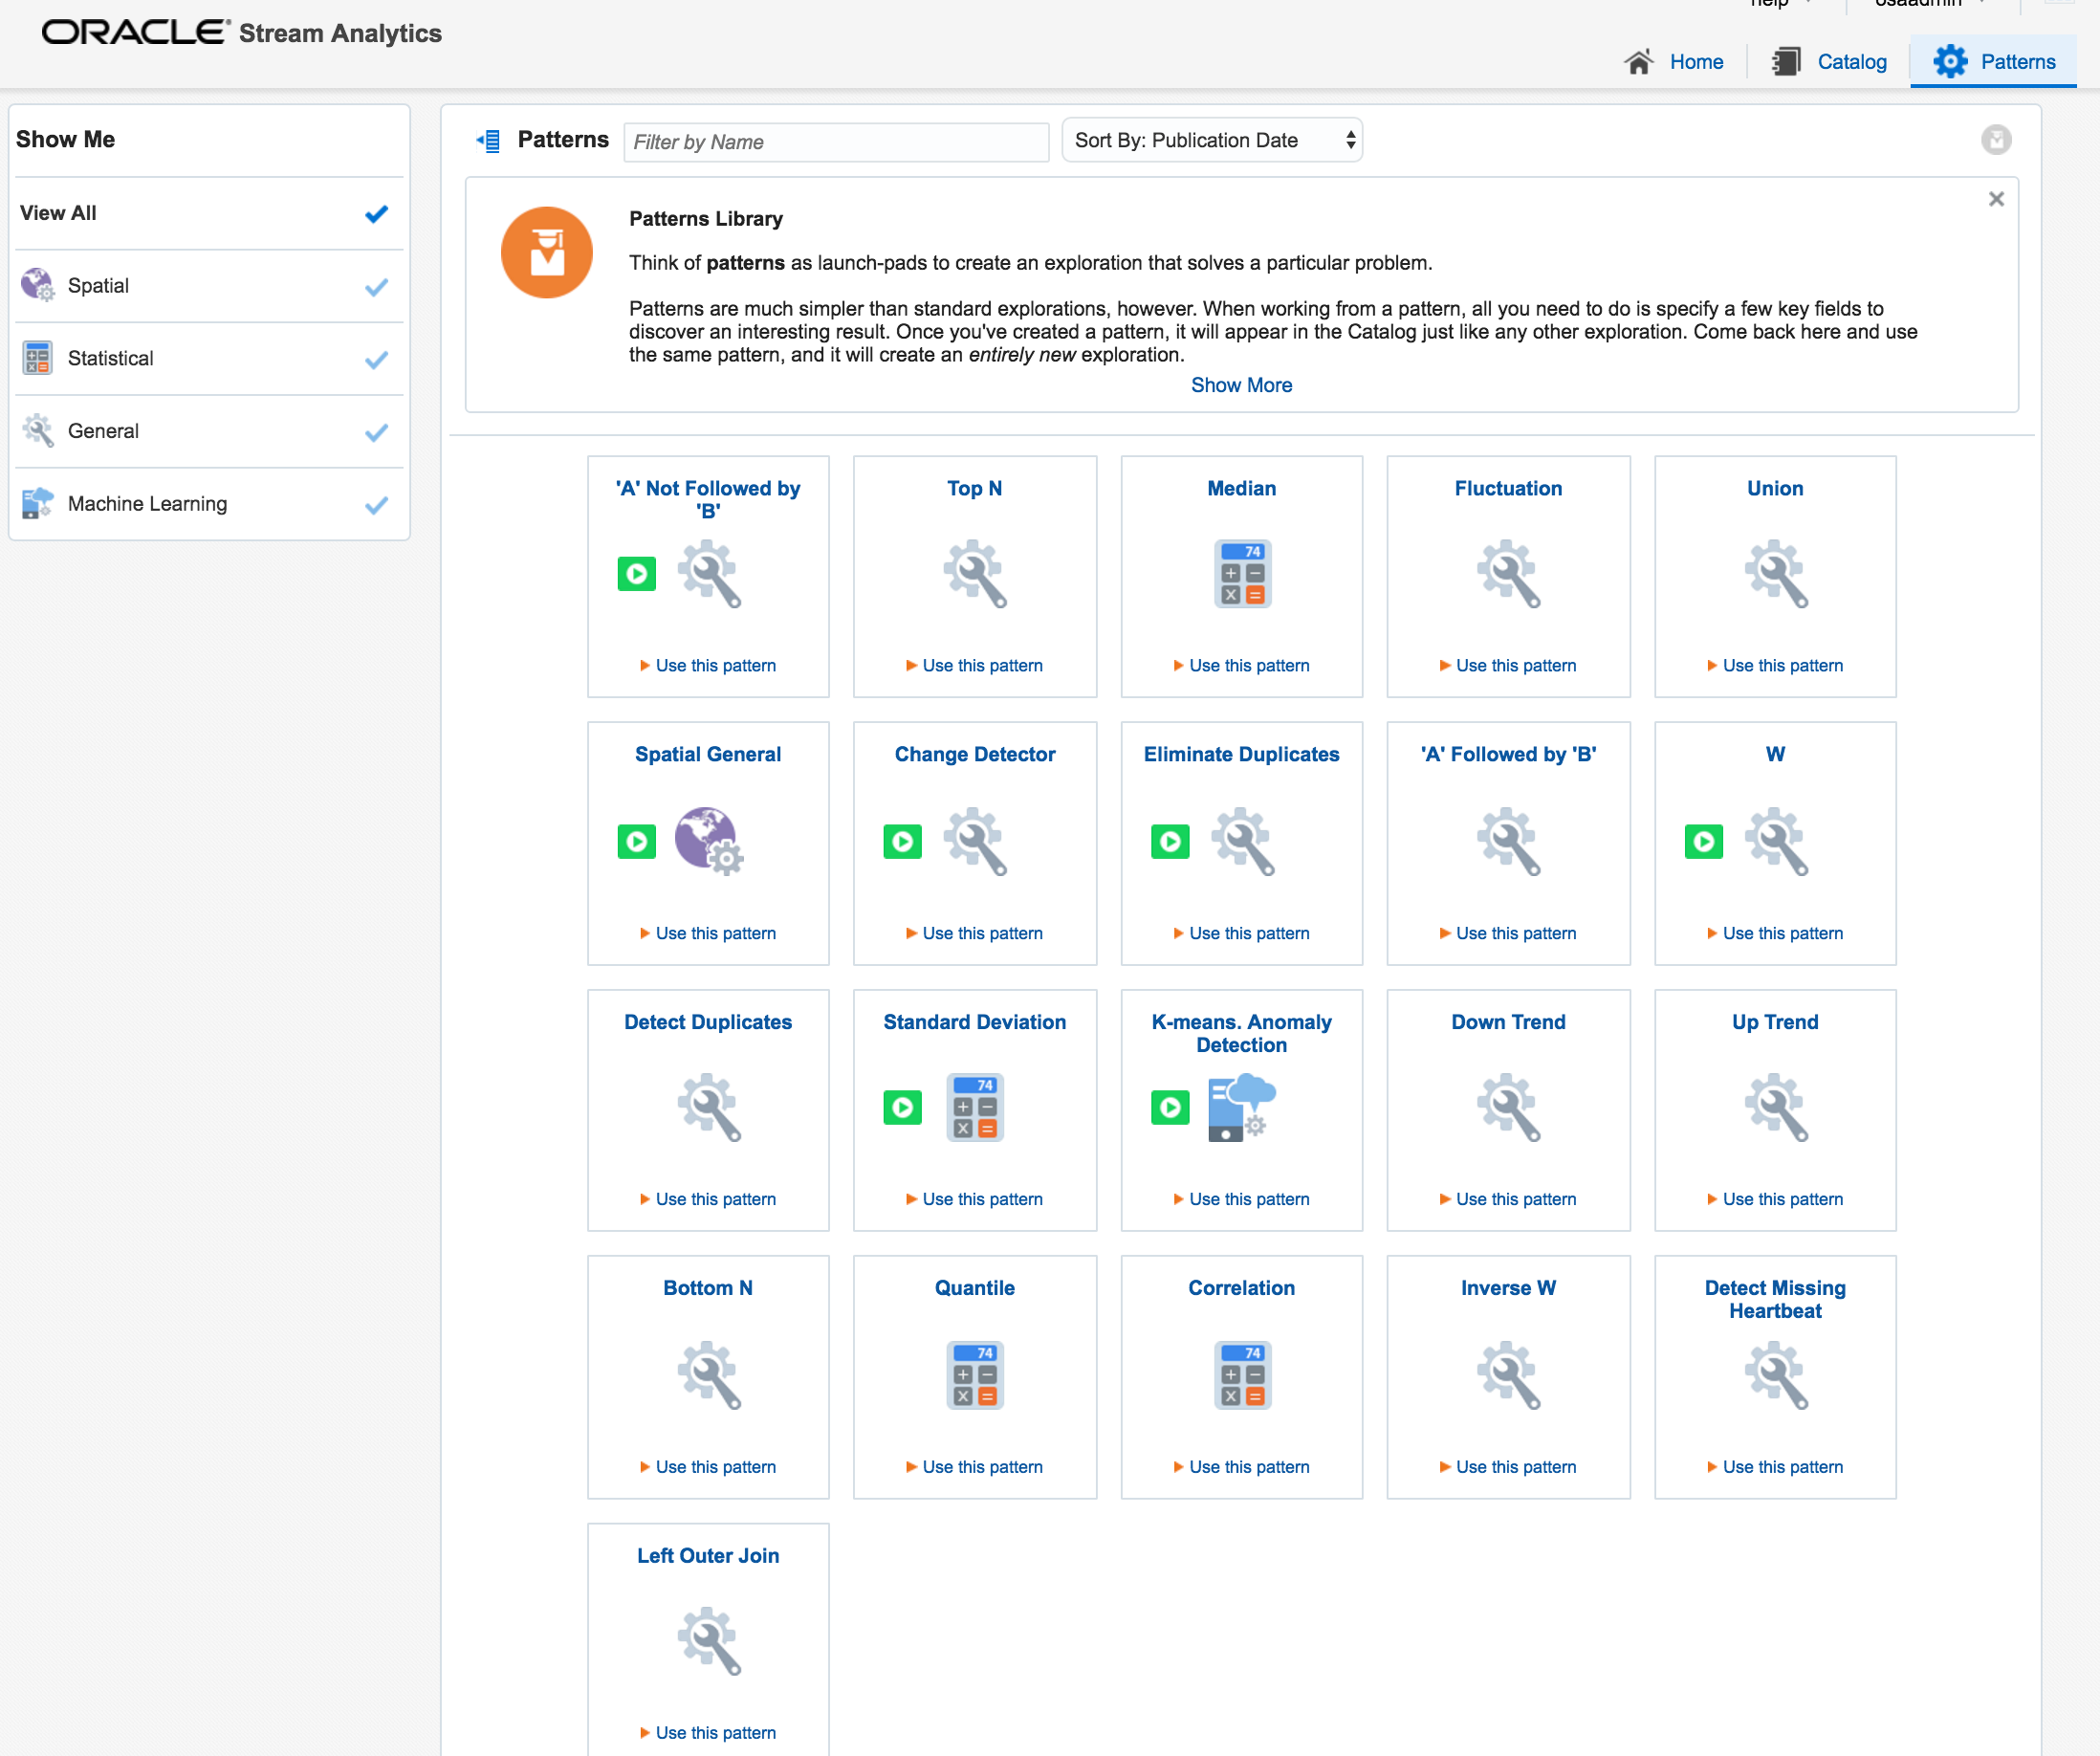Screen dimensions: 2100x1756
Task: Toggle the Statistical category filter
Action: click(376, 359)
